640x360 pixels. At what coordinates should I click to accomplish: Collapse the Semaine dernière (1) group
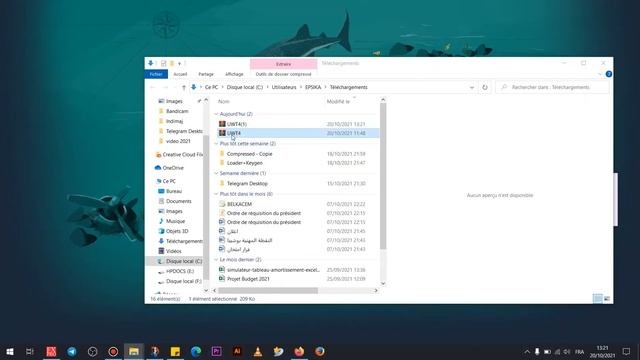[216, 173]
